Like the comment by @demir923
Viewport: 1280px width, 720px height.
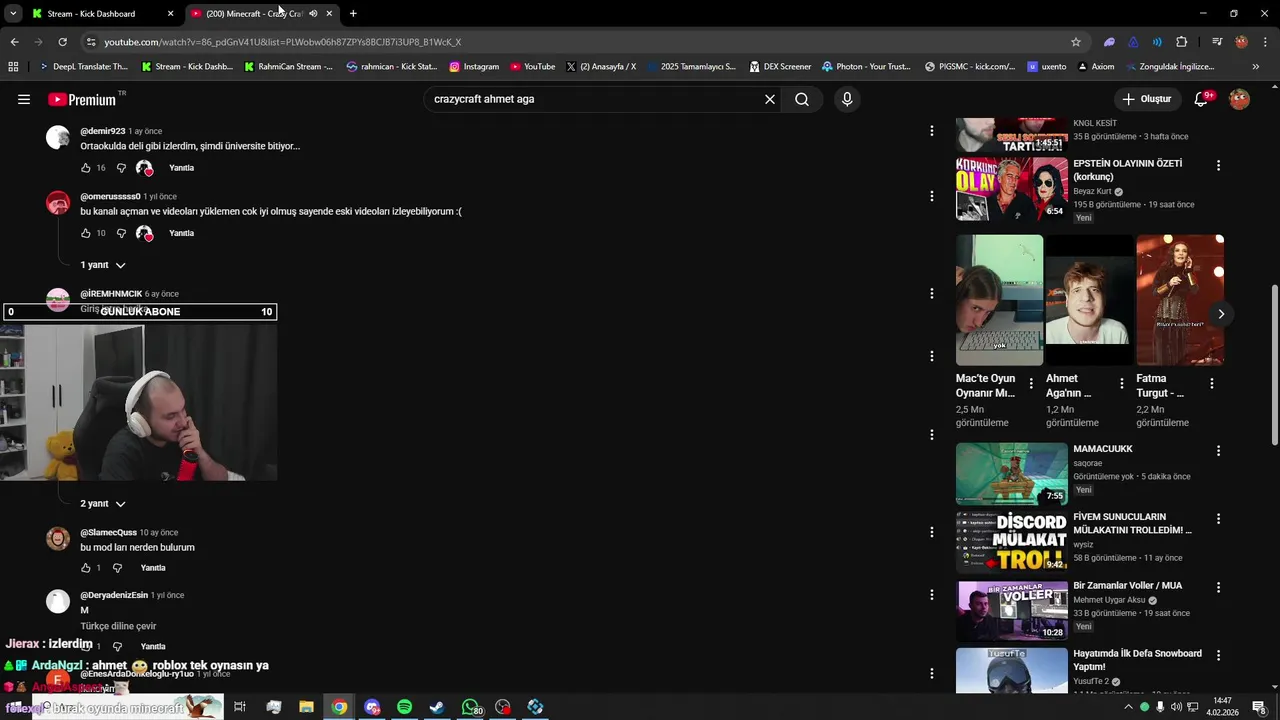[x=86, y=168]
